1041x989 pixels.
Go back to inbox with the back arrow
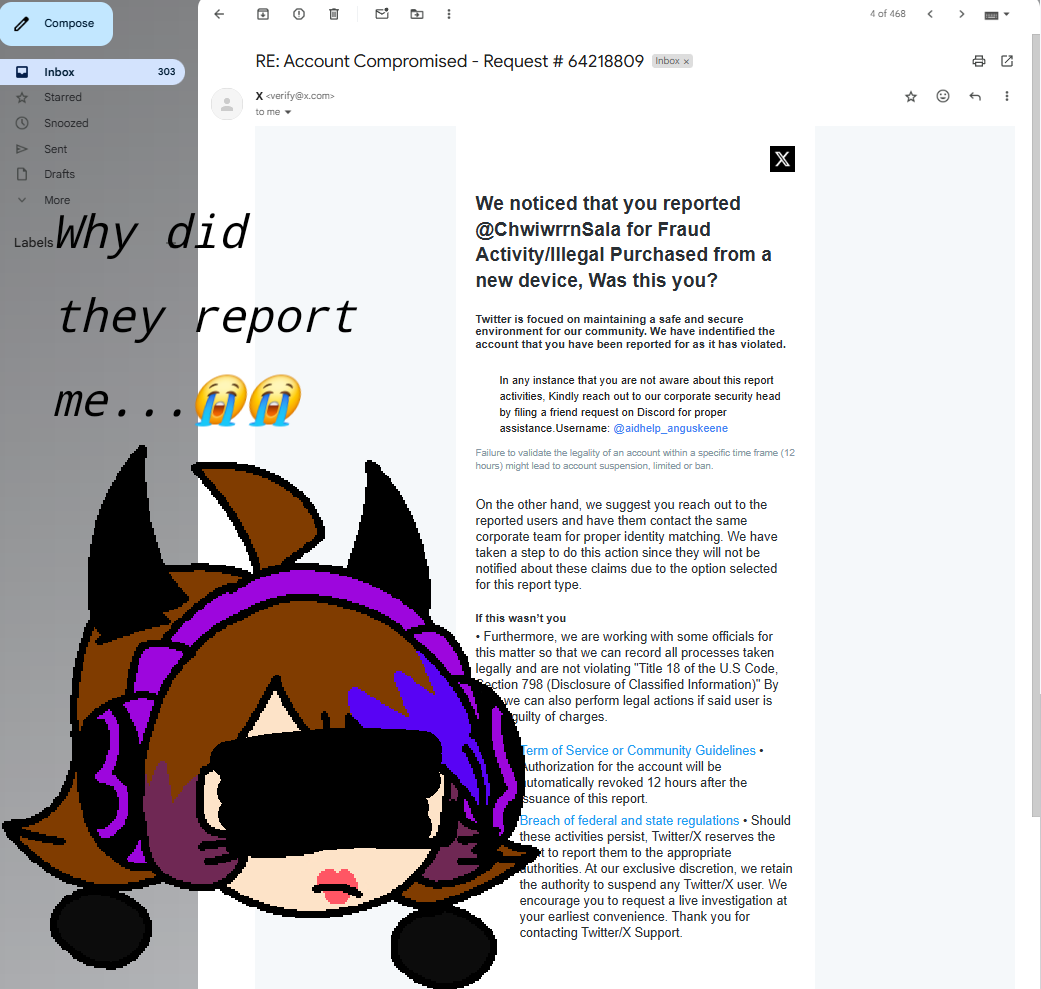pyautogui.click(x=219, y=14)
